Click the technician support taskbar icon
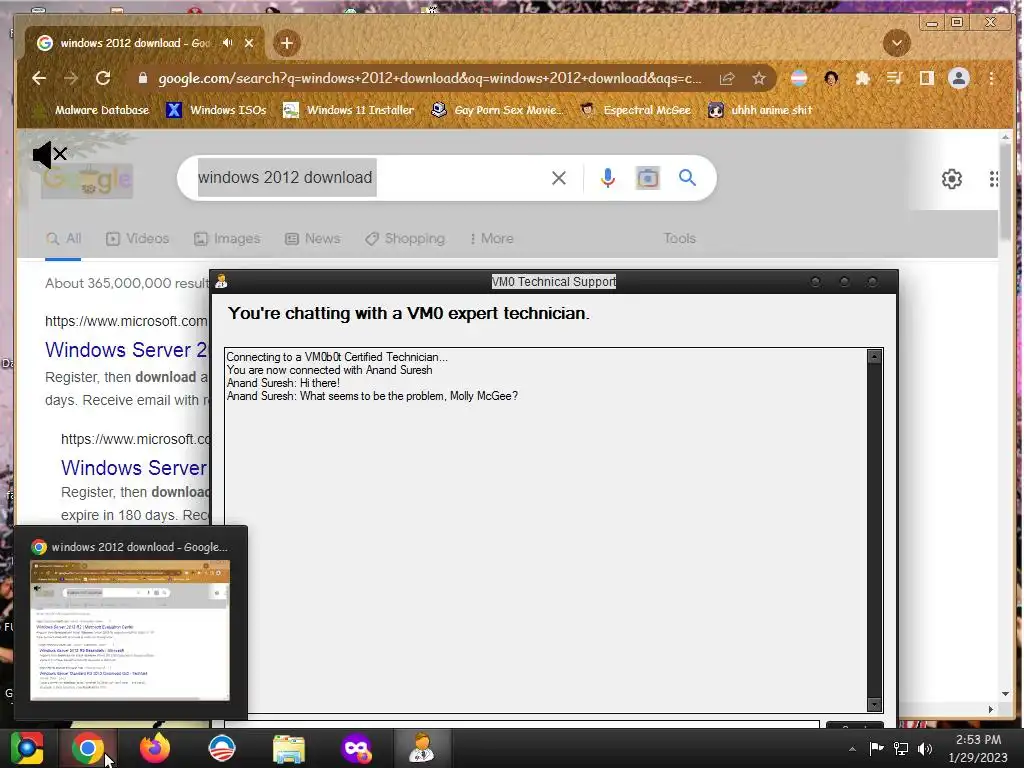 point(422,748)
